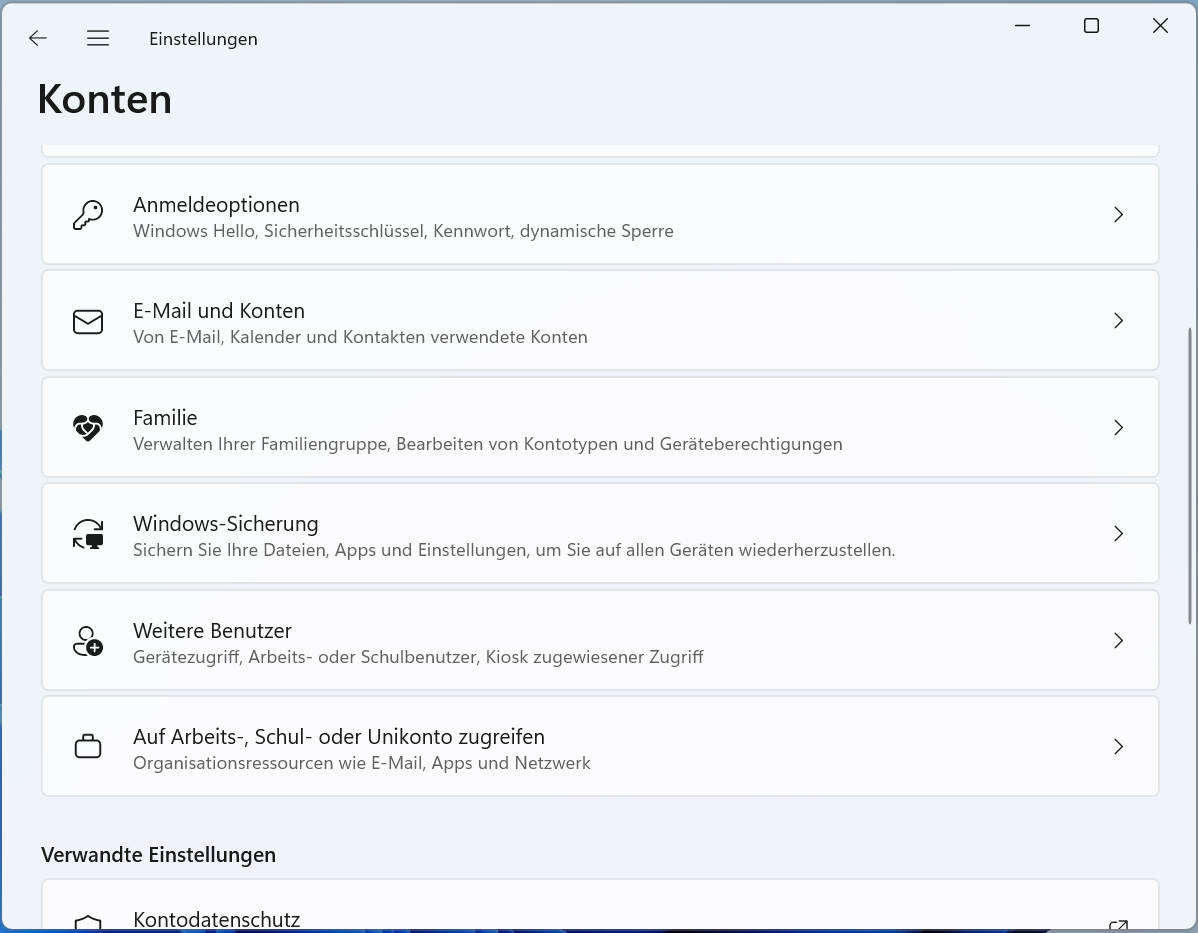The height and width of the screenshot is (933, 1198).
Task: Open Familie using its right chevron
Action: (1119, 428)
